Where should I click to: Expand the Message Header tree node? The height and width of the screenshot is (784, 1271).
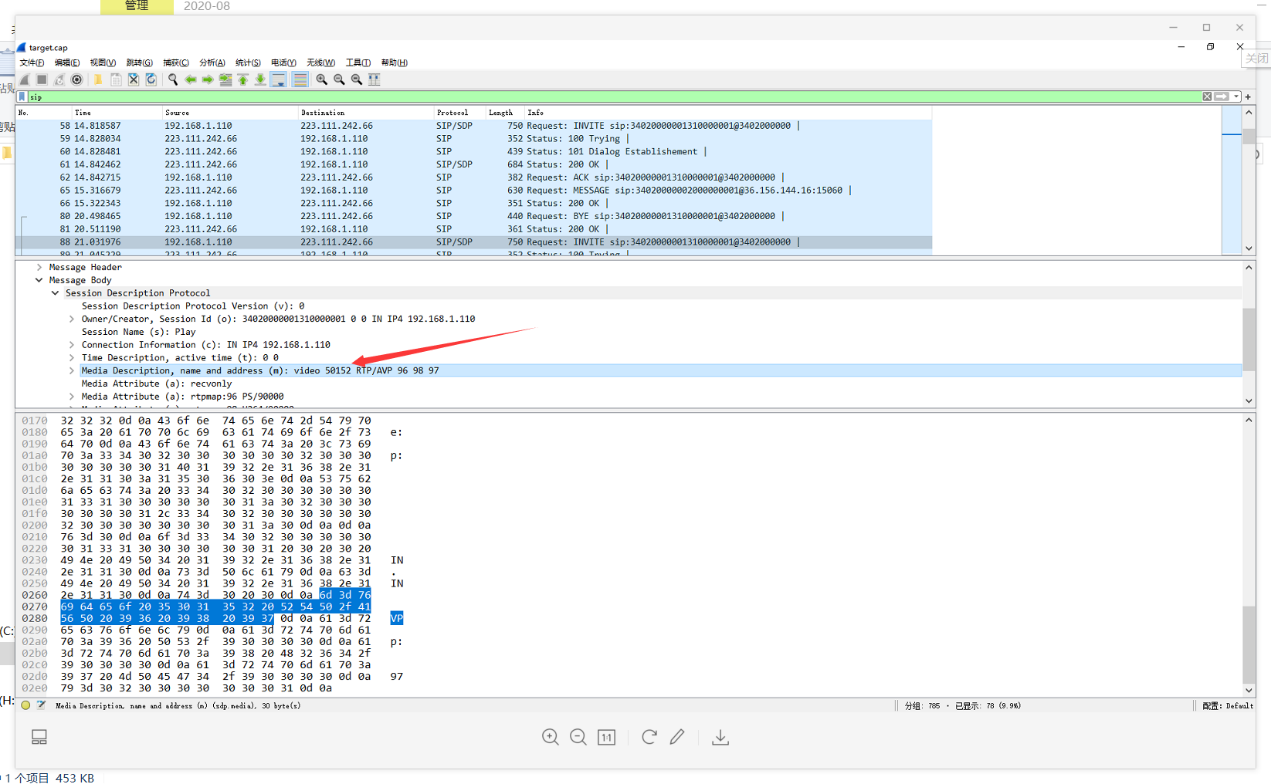tap(39, 267)
